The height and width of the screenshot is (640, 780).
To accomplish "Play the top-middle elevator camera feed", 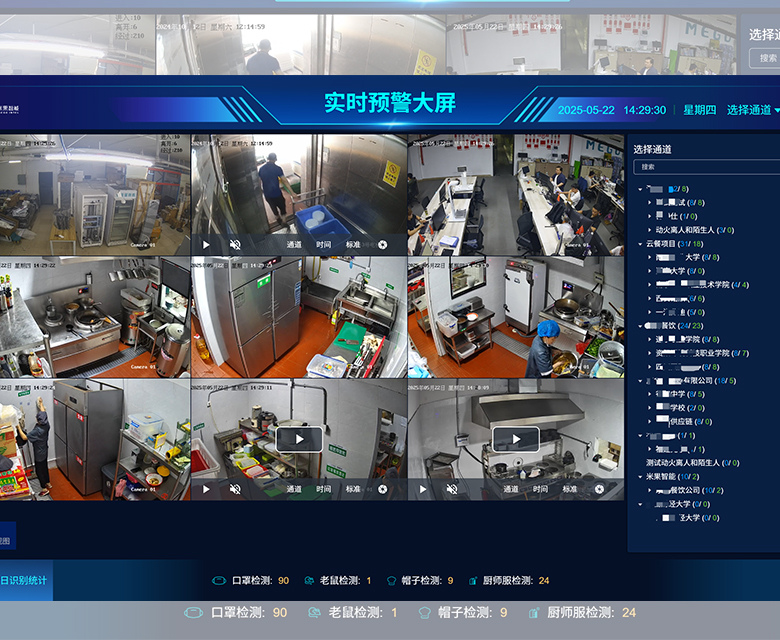I will click(x=206, y=244).
